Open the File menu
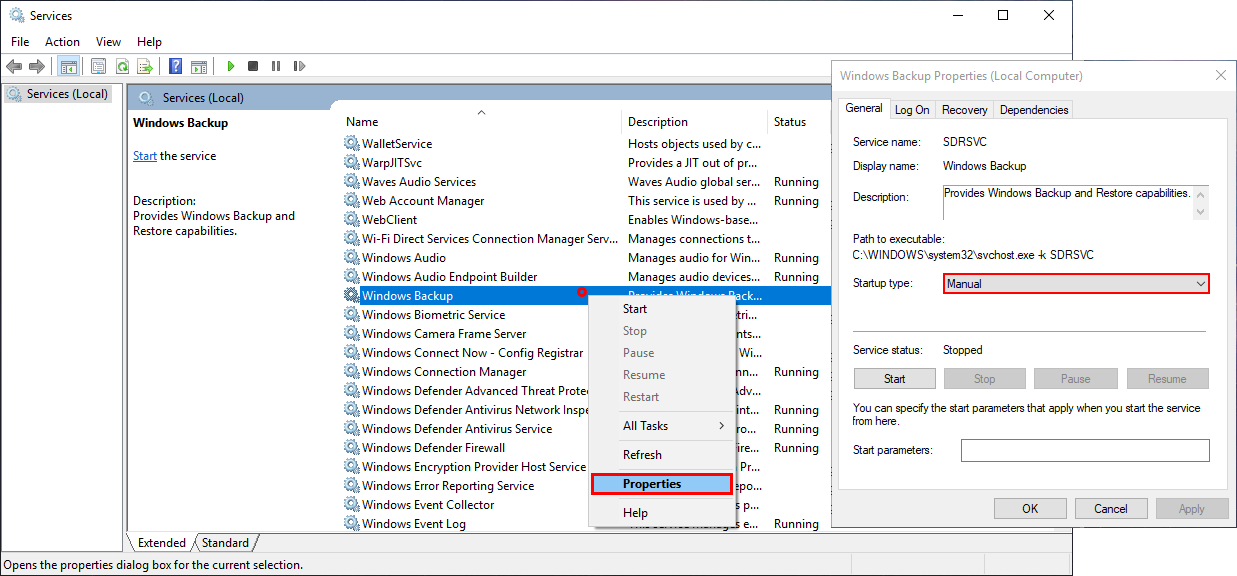Viewport: 1237px width, 576px height. (20, 42)
